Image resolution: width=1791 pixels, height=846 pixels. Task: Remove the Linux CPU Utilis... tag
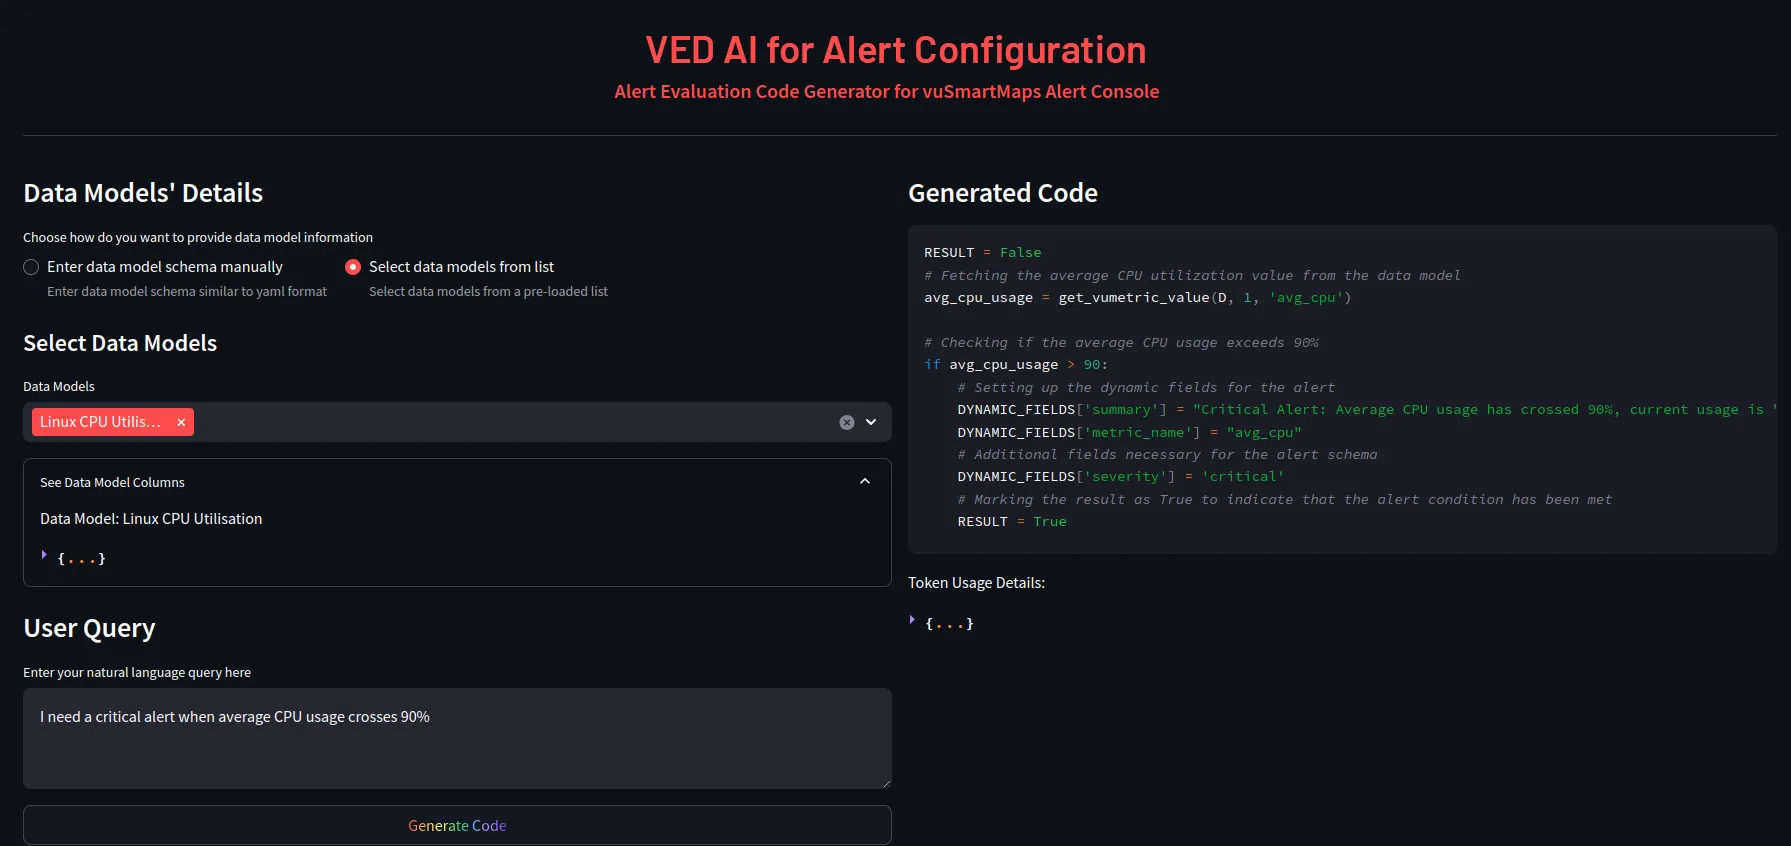tap(181, 422)
